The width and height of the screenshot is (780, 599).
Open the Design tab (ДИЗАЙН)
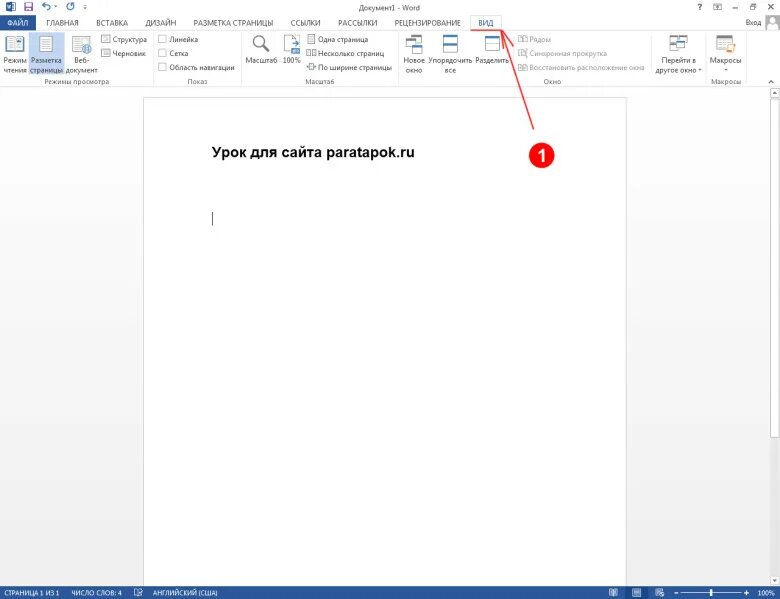click(161, 23)
